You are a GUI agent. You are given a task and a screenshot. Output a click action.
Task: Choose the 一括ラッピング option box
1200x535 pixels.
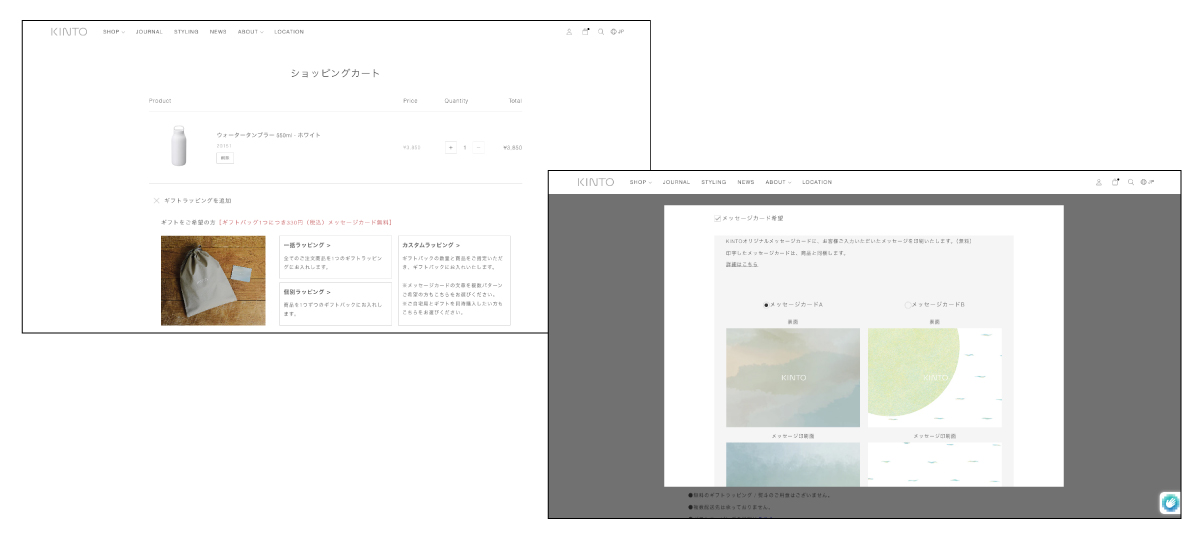335,257
